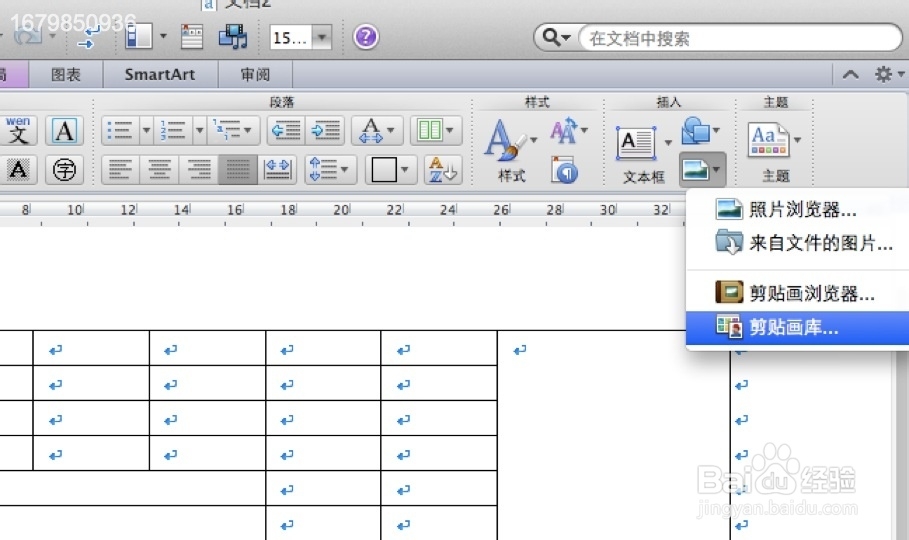Switch to the 图表 tab

(66, 75)
